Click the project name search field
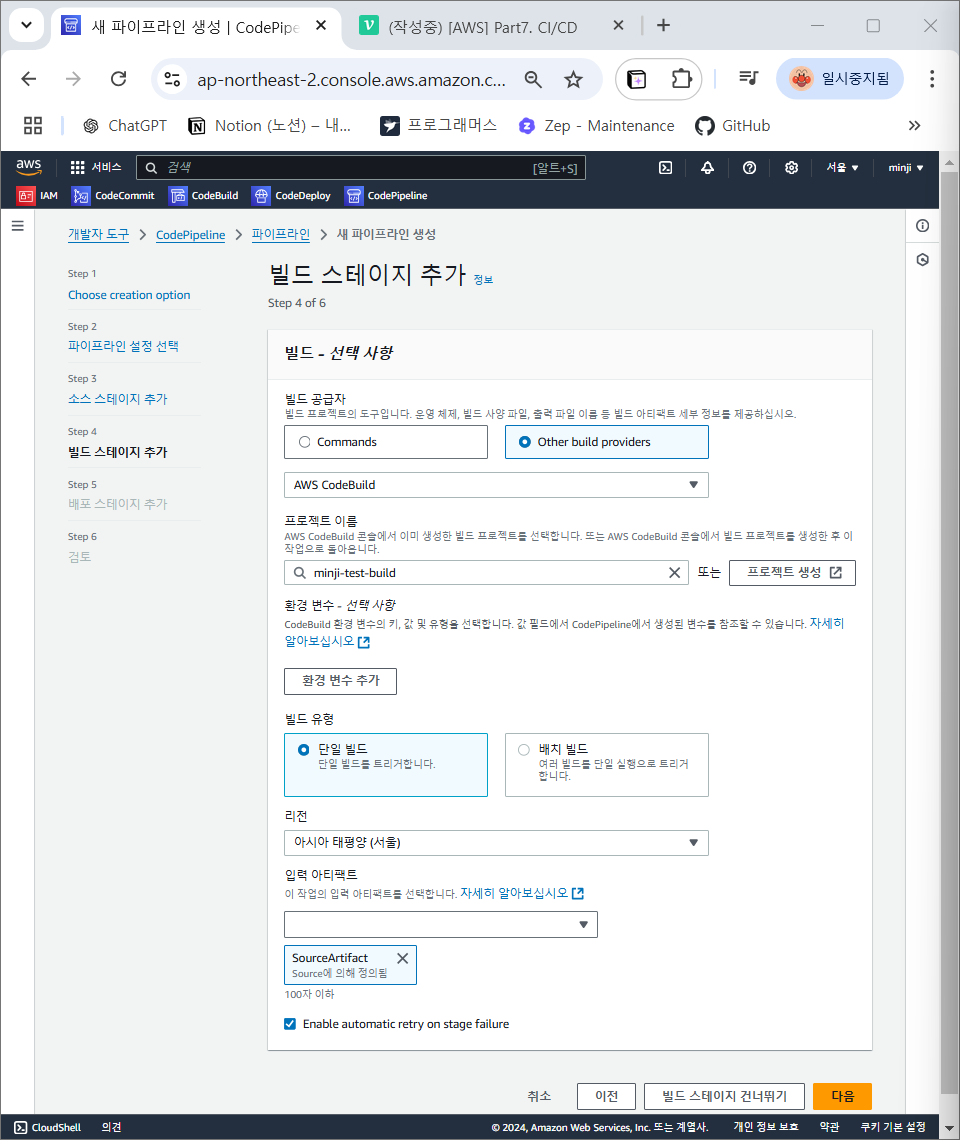The height and width of the screenshot is (1140, 960). tap(487, 573)
